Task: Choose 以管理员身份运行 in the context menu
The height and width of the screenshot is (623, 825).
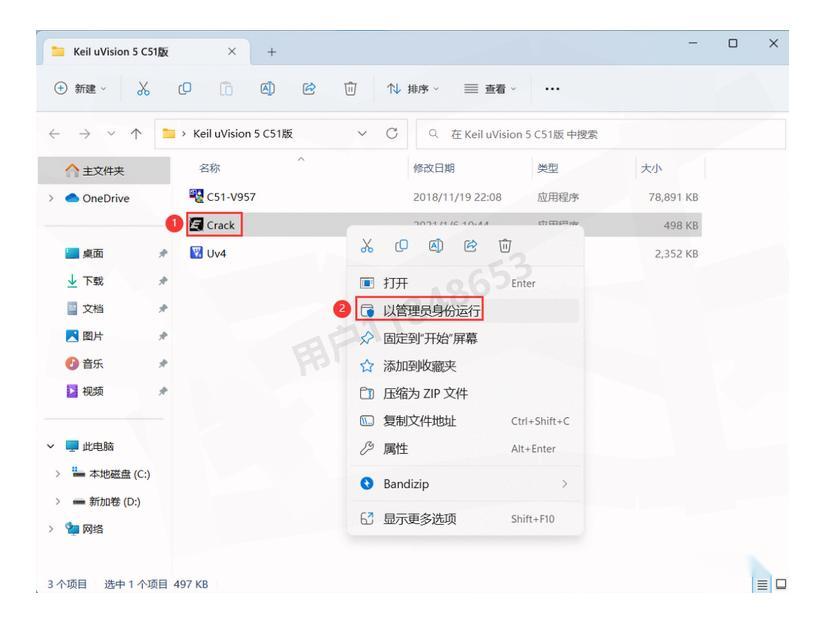Action: (x=466, y=310)
